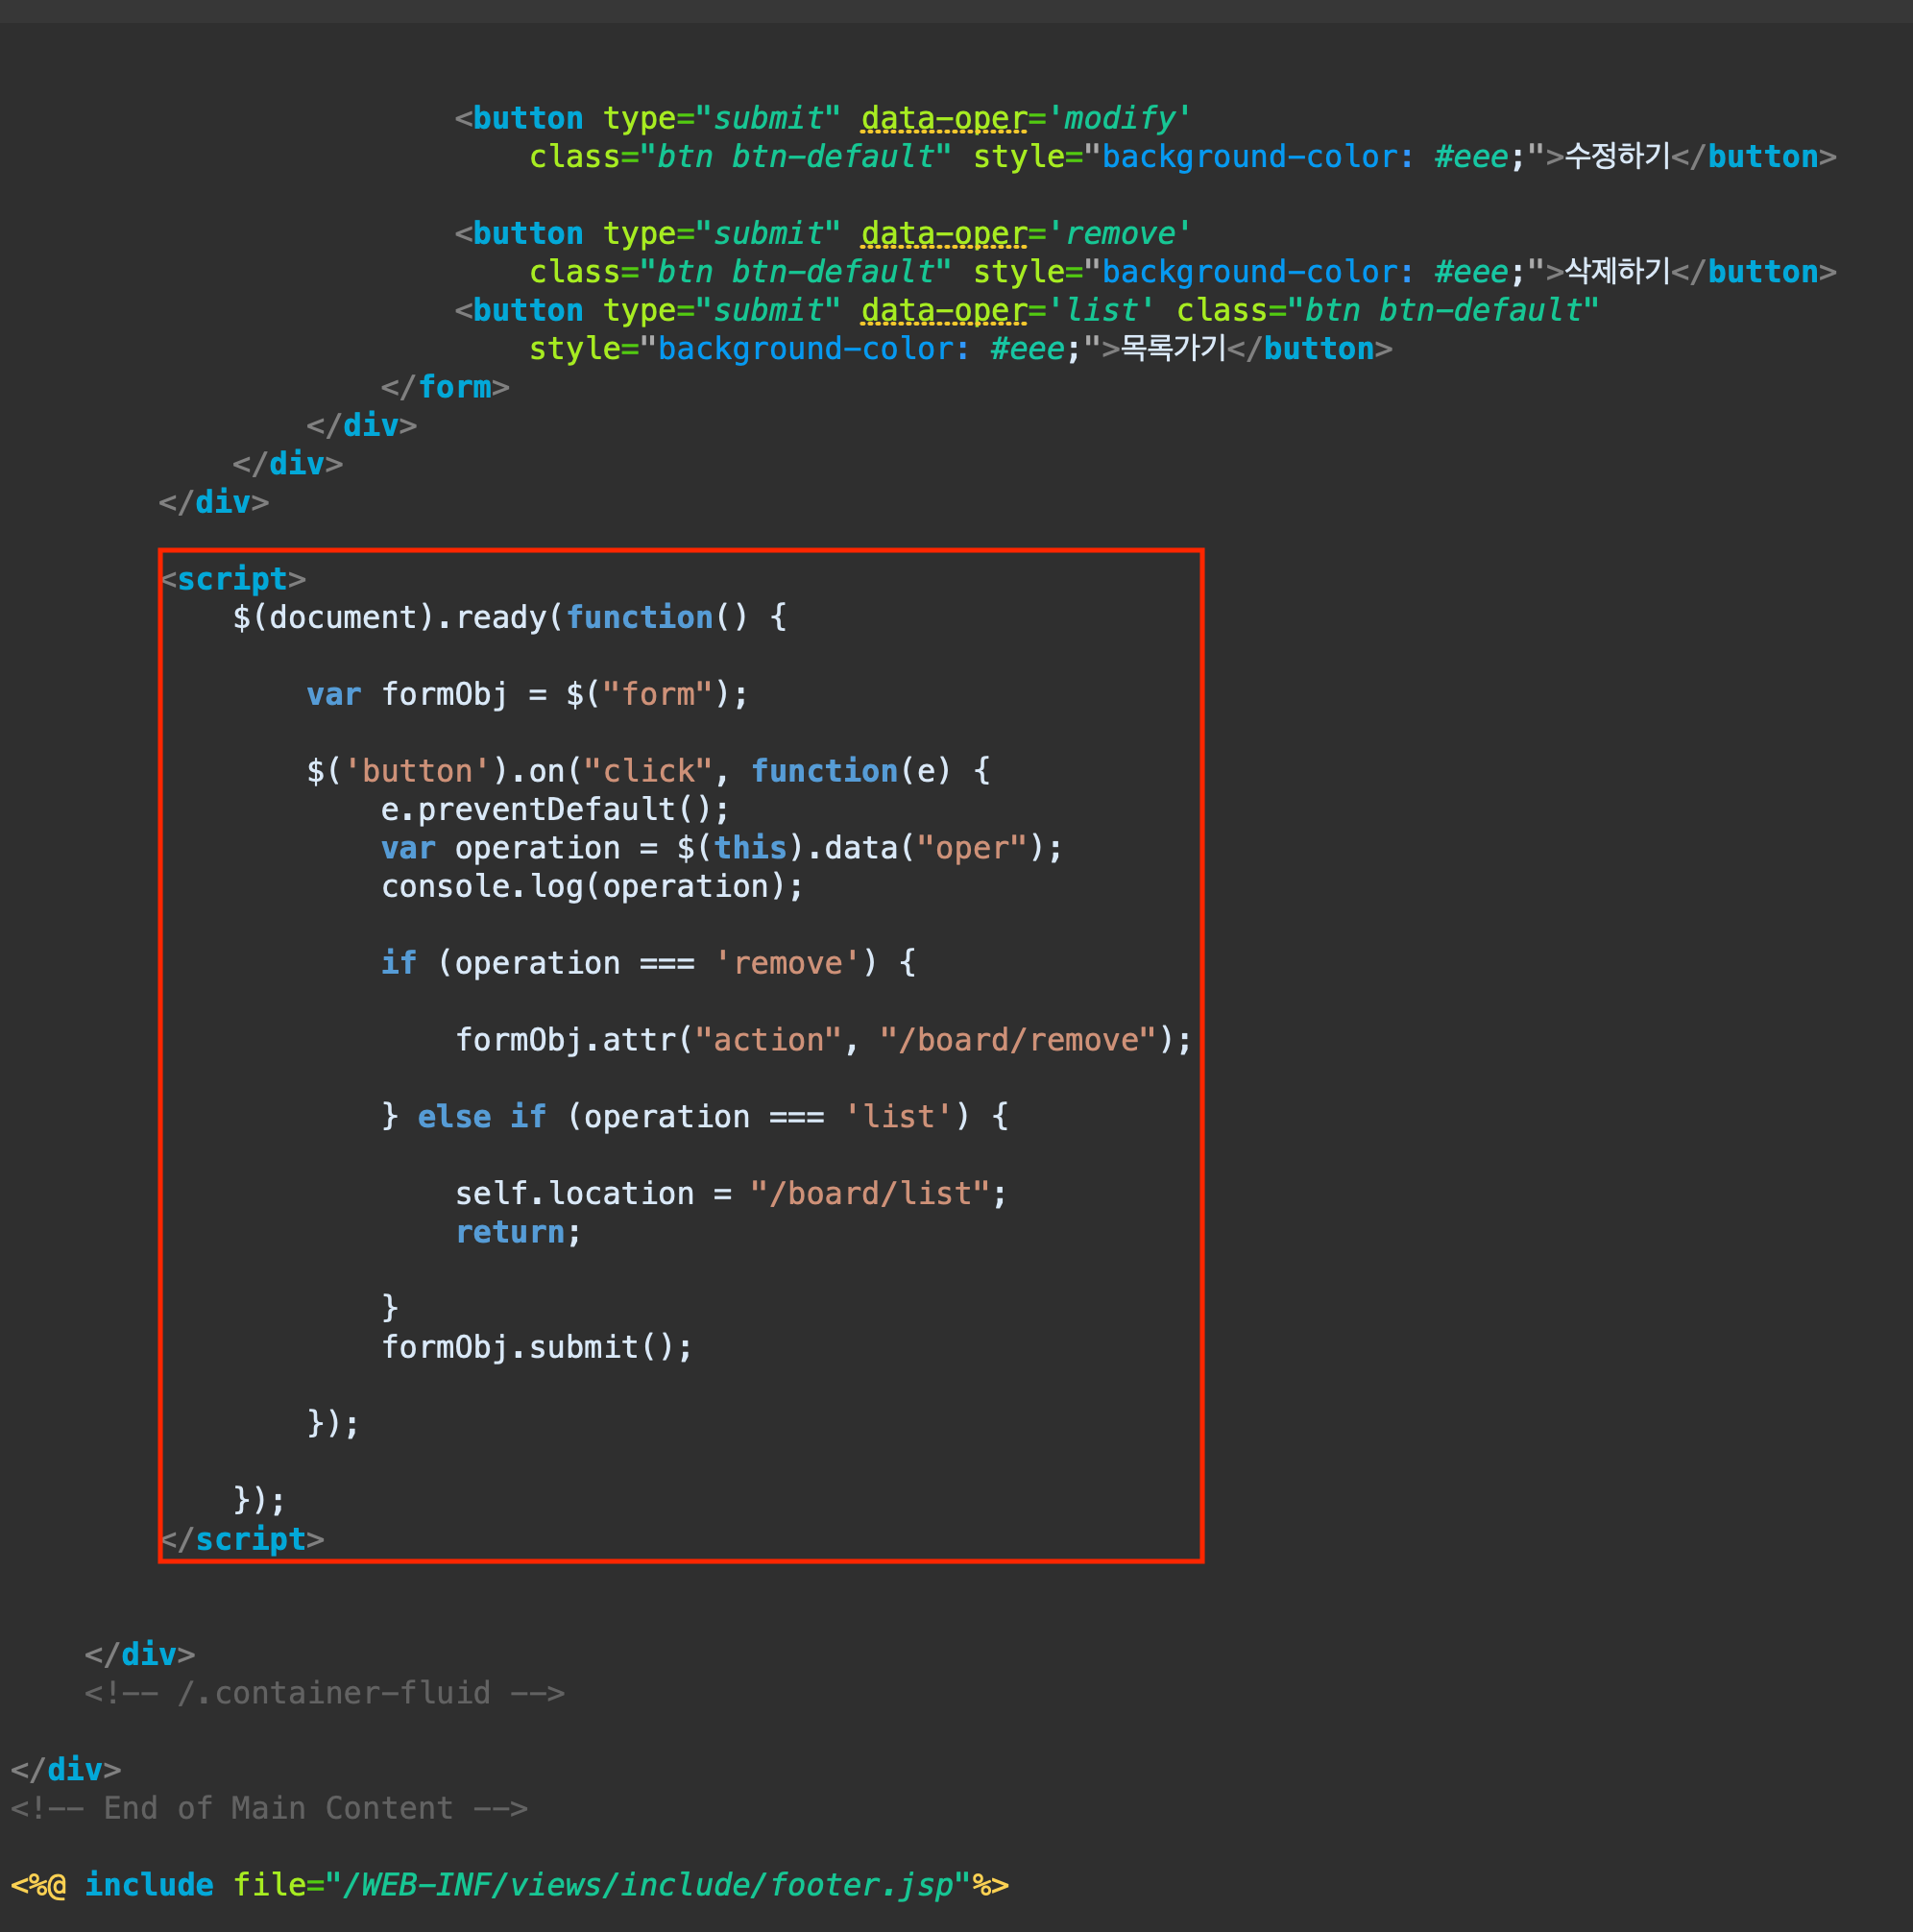Viewport: 1913px width, 1932px height.
Task: Click the End of Main Content comment
Action: point(269,1808)
